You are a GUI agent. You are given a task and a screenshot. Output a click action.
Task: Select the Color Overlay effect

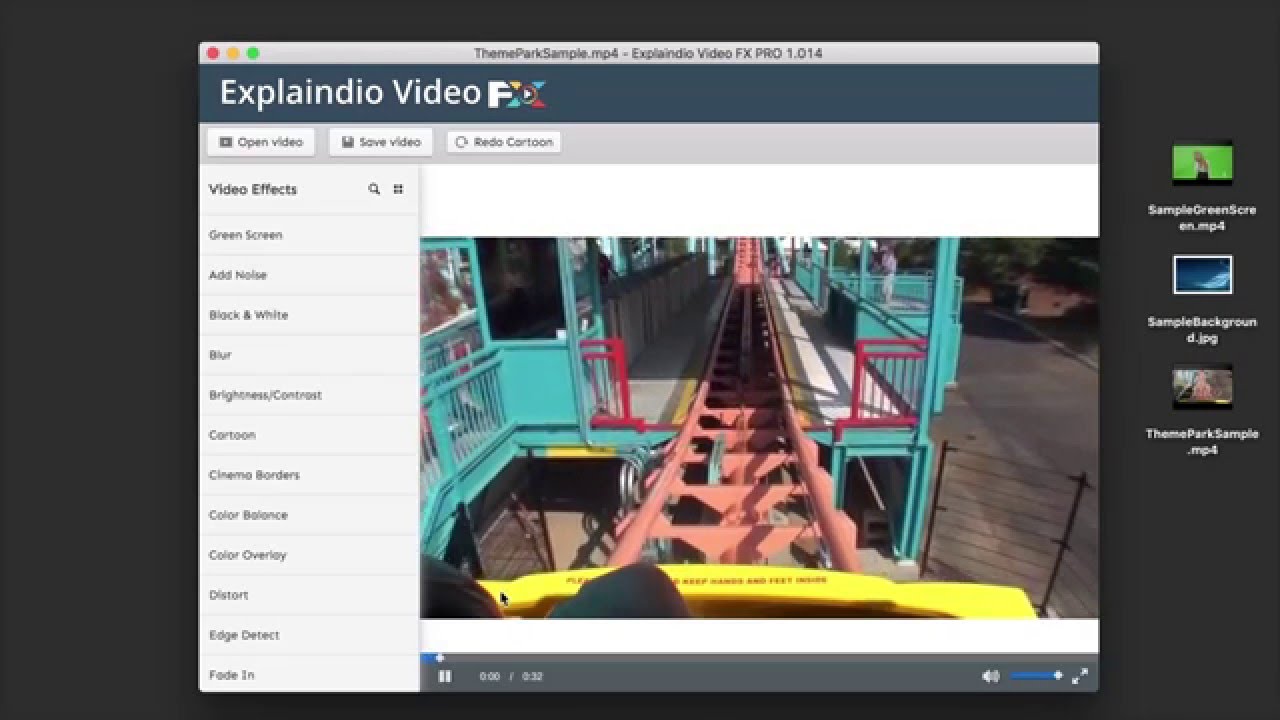309,555
